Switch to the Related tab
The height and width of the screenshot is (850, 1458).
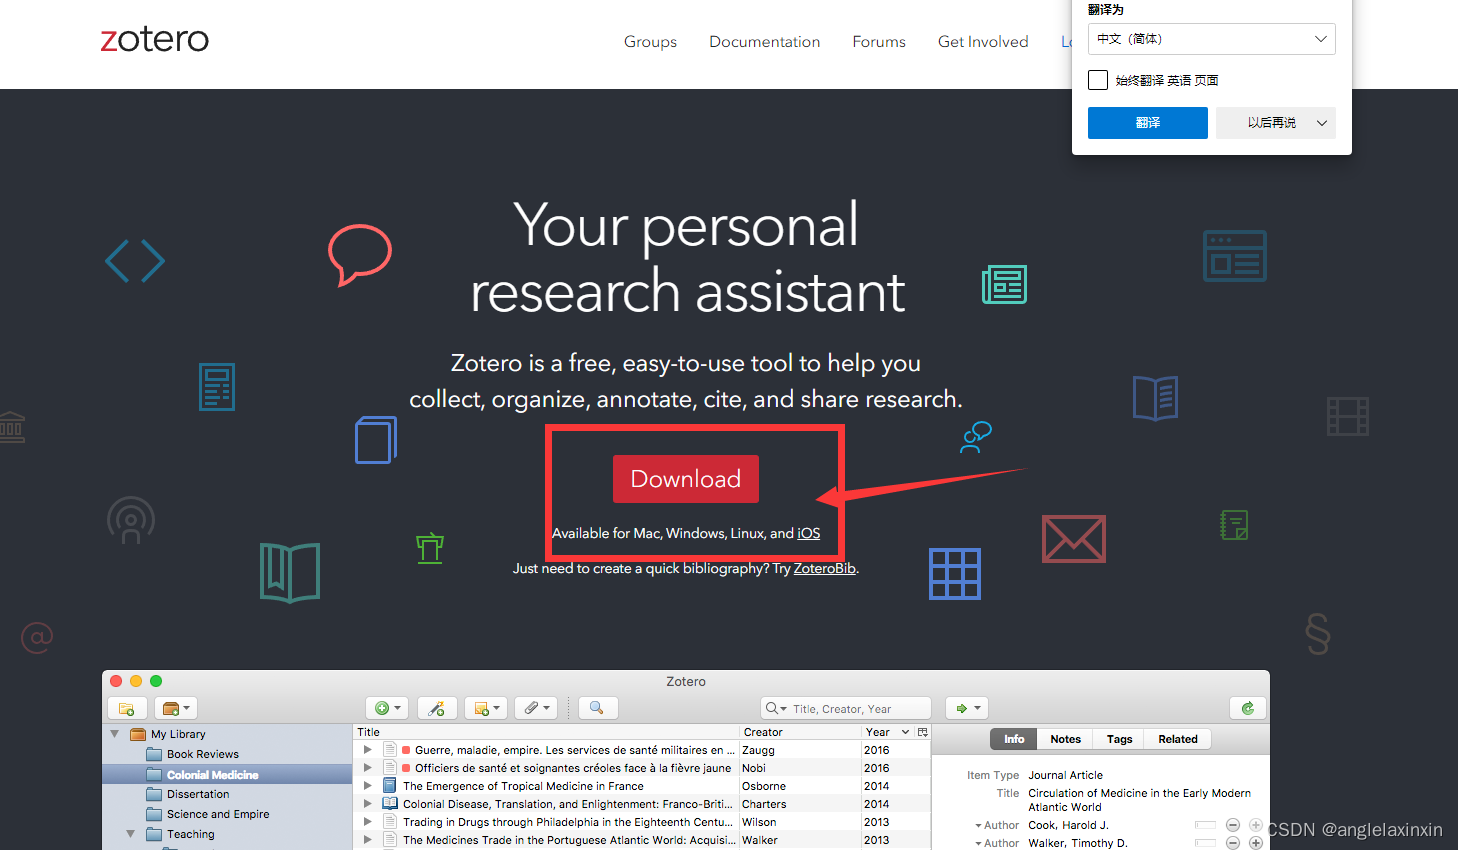(x=1177, y=739)
